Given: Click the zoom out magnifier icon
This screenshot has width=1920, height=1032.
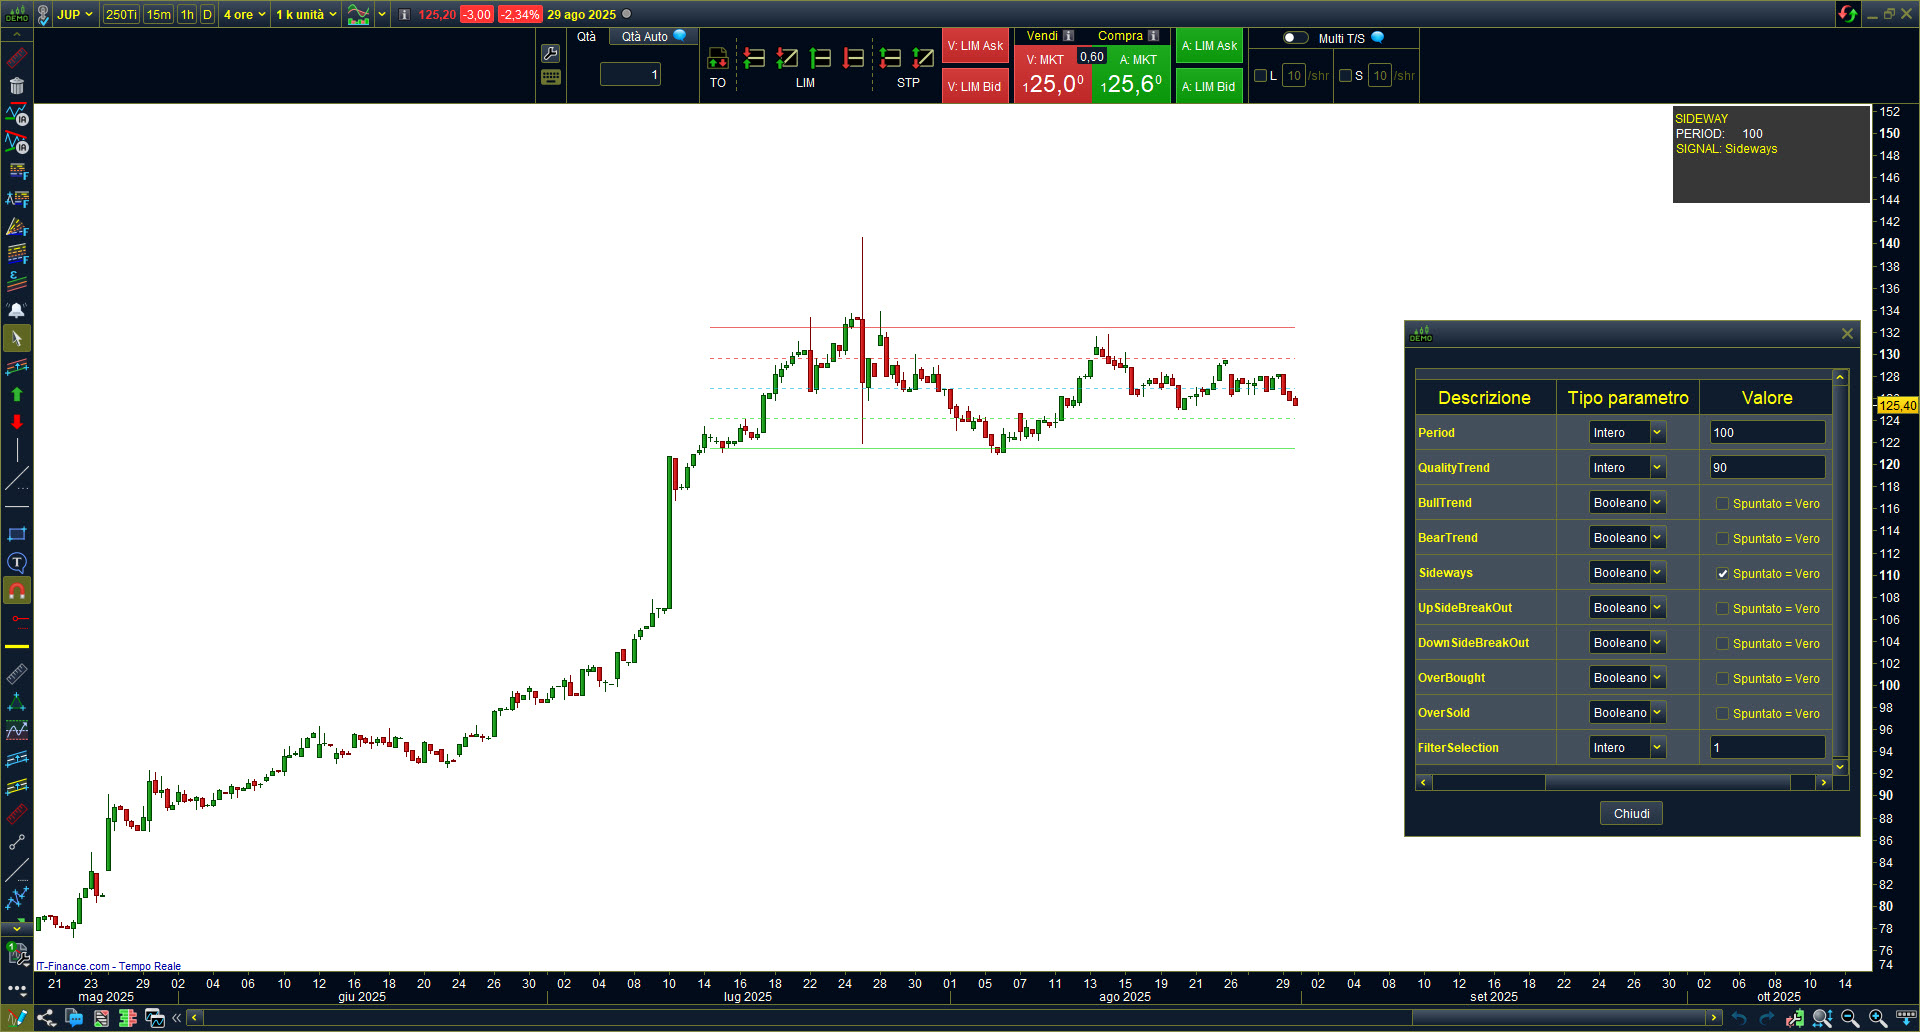Looking at the screenshot, I should coord(1850,1018).
